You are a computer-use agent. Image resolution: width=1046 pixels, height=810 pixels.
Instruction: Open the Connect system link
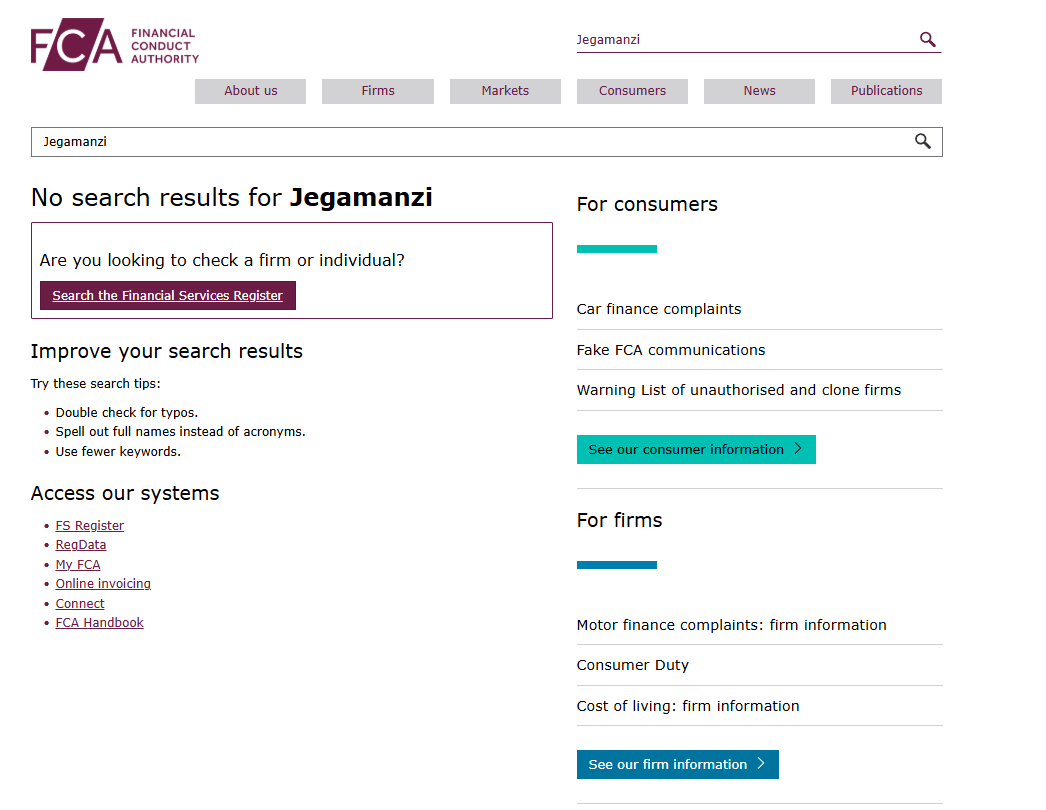tap(80, 603)
